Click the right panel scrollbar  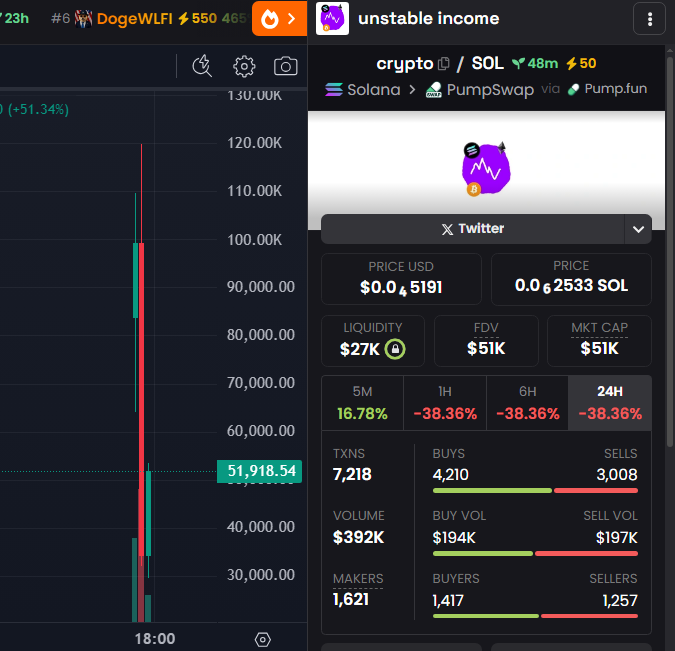[670, 250]
